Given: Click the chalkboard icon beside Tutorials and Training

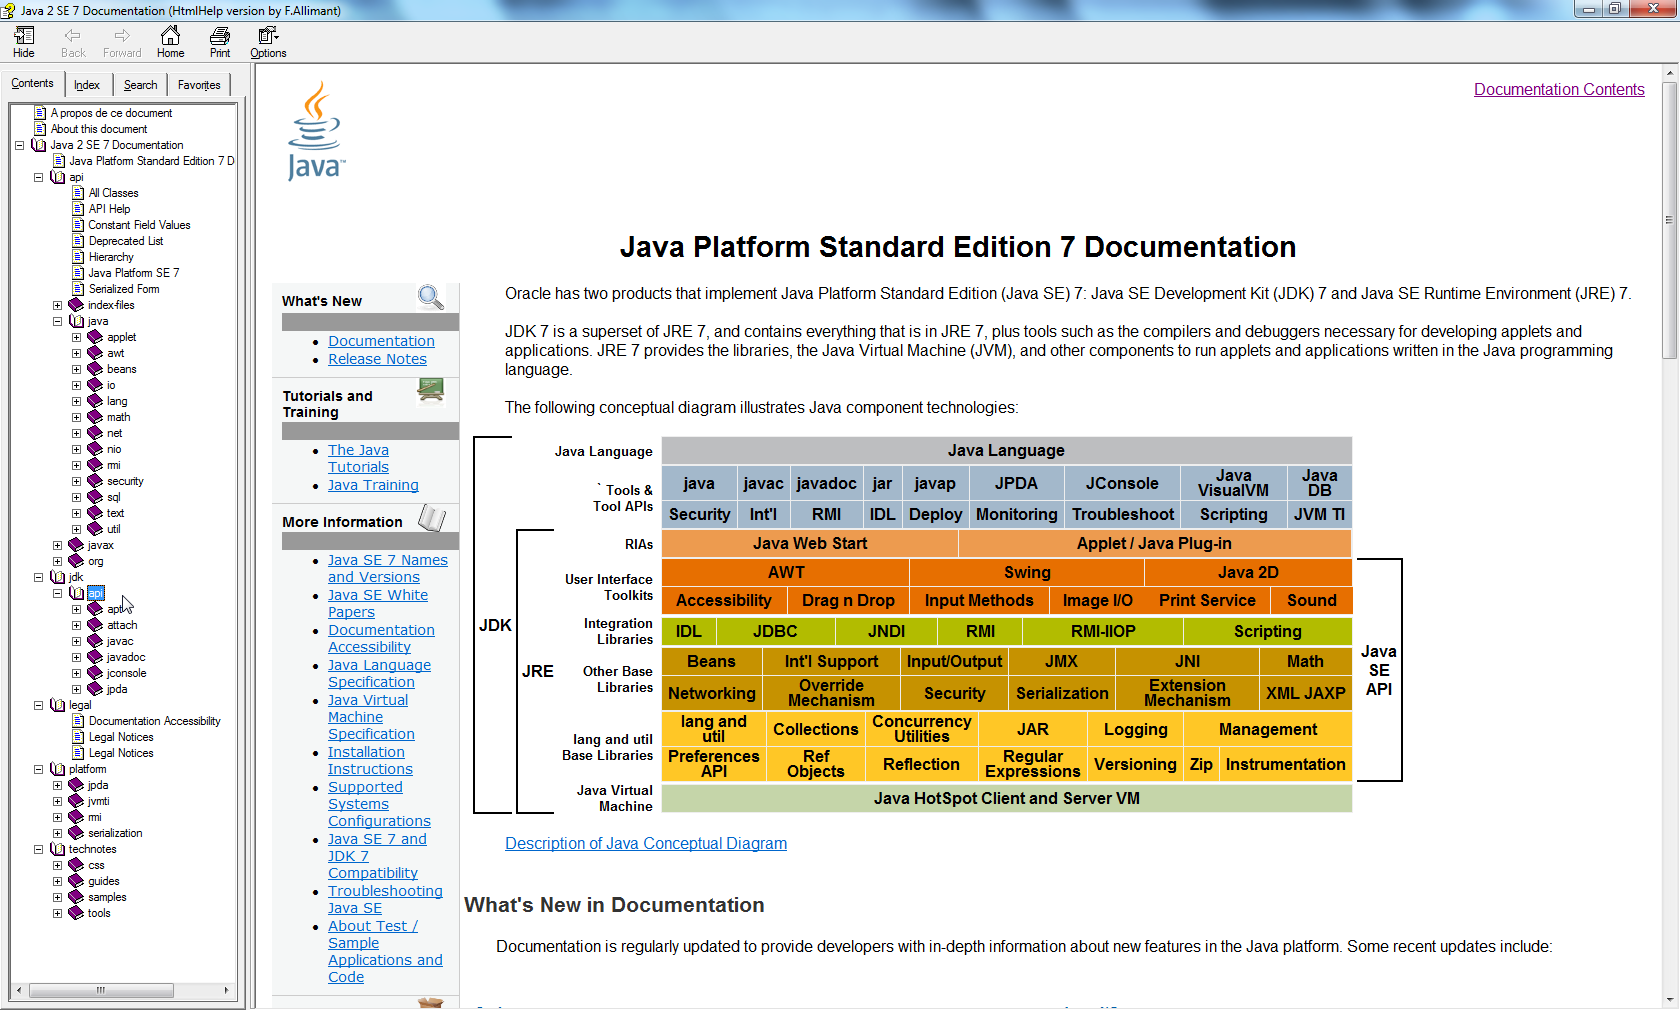Looking at the screenshot, I should point(431,390).
